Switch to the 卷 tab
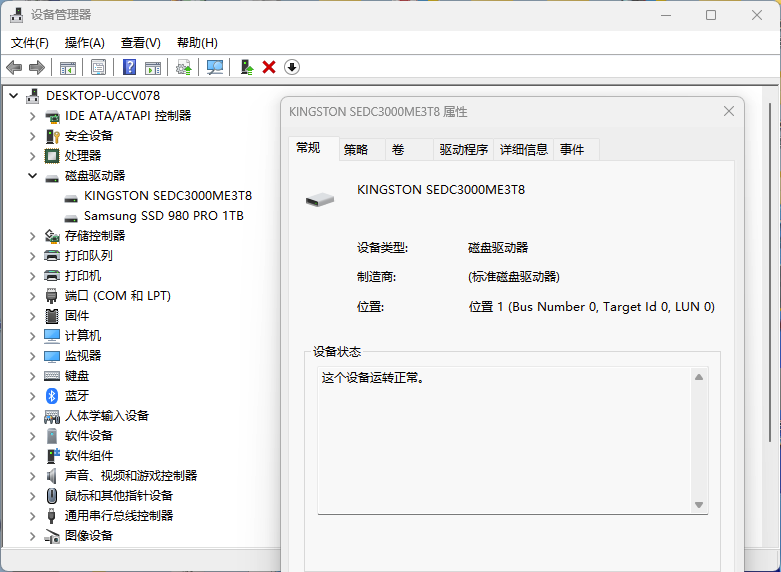 pyautogui.click(x=409, y=149)
